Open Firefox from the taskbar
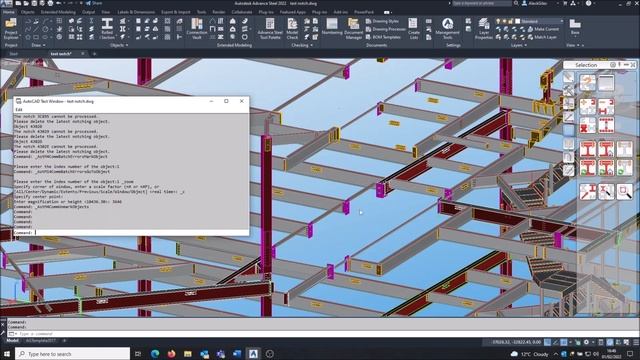Viewport: 640px width, 360px height. (171, 354)
